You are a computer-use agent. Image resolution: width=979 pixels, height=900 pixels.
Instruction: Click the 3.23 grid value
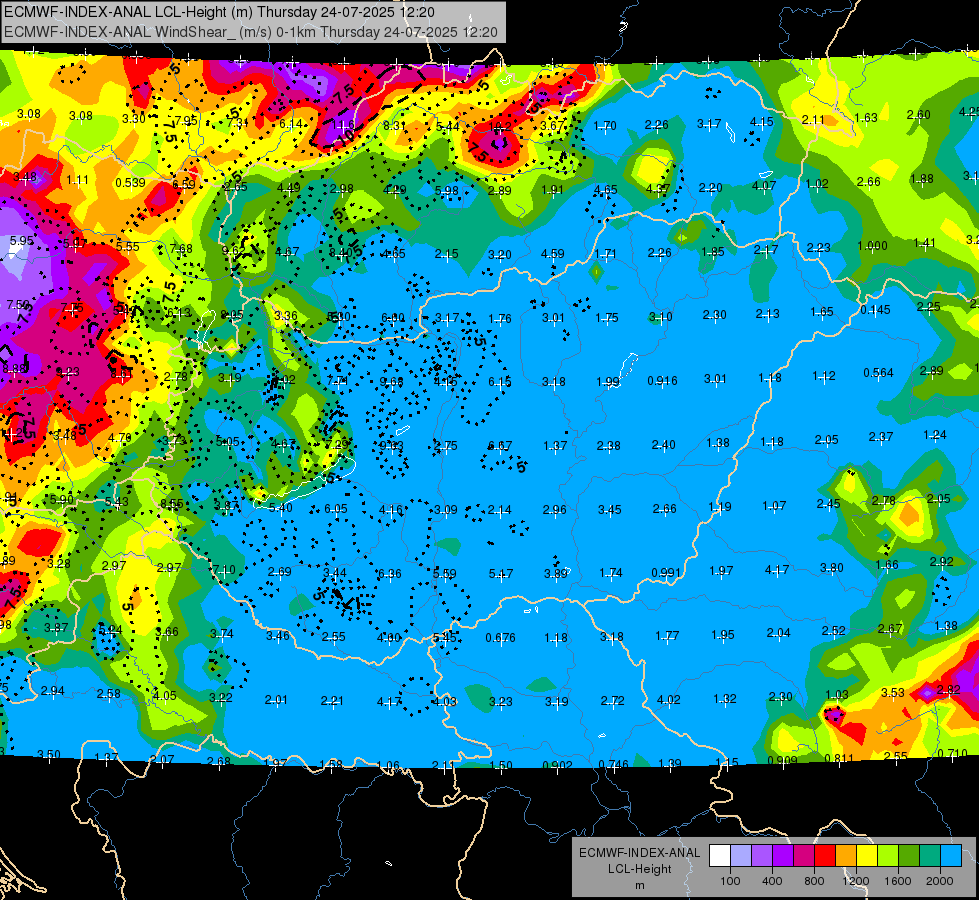coord(501,702)
